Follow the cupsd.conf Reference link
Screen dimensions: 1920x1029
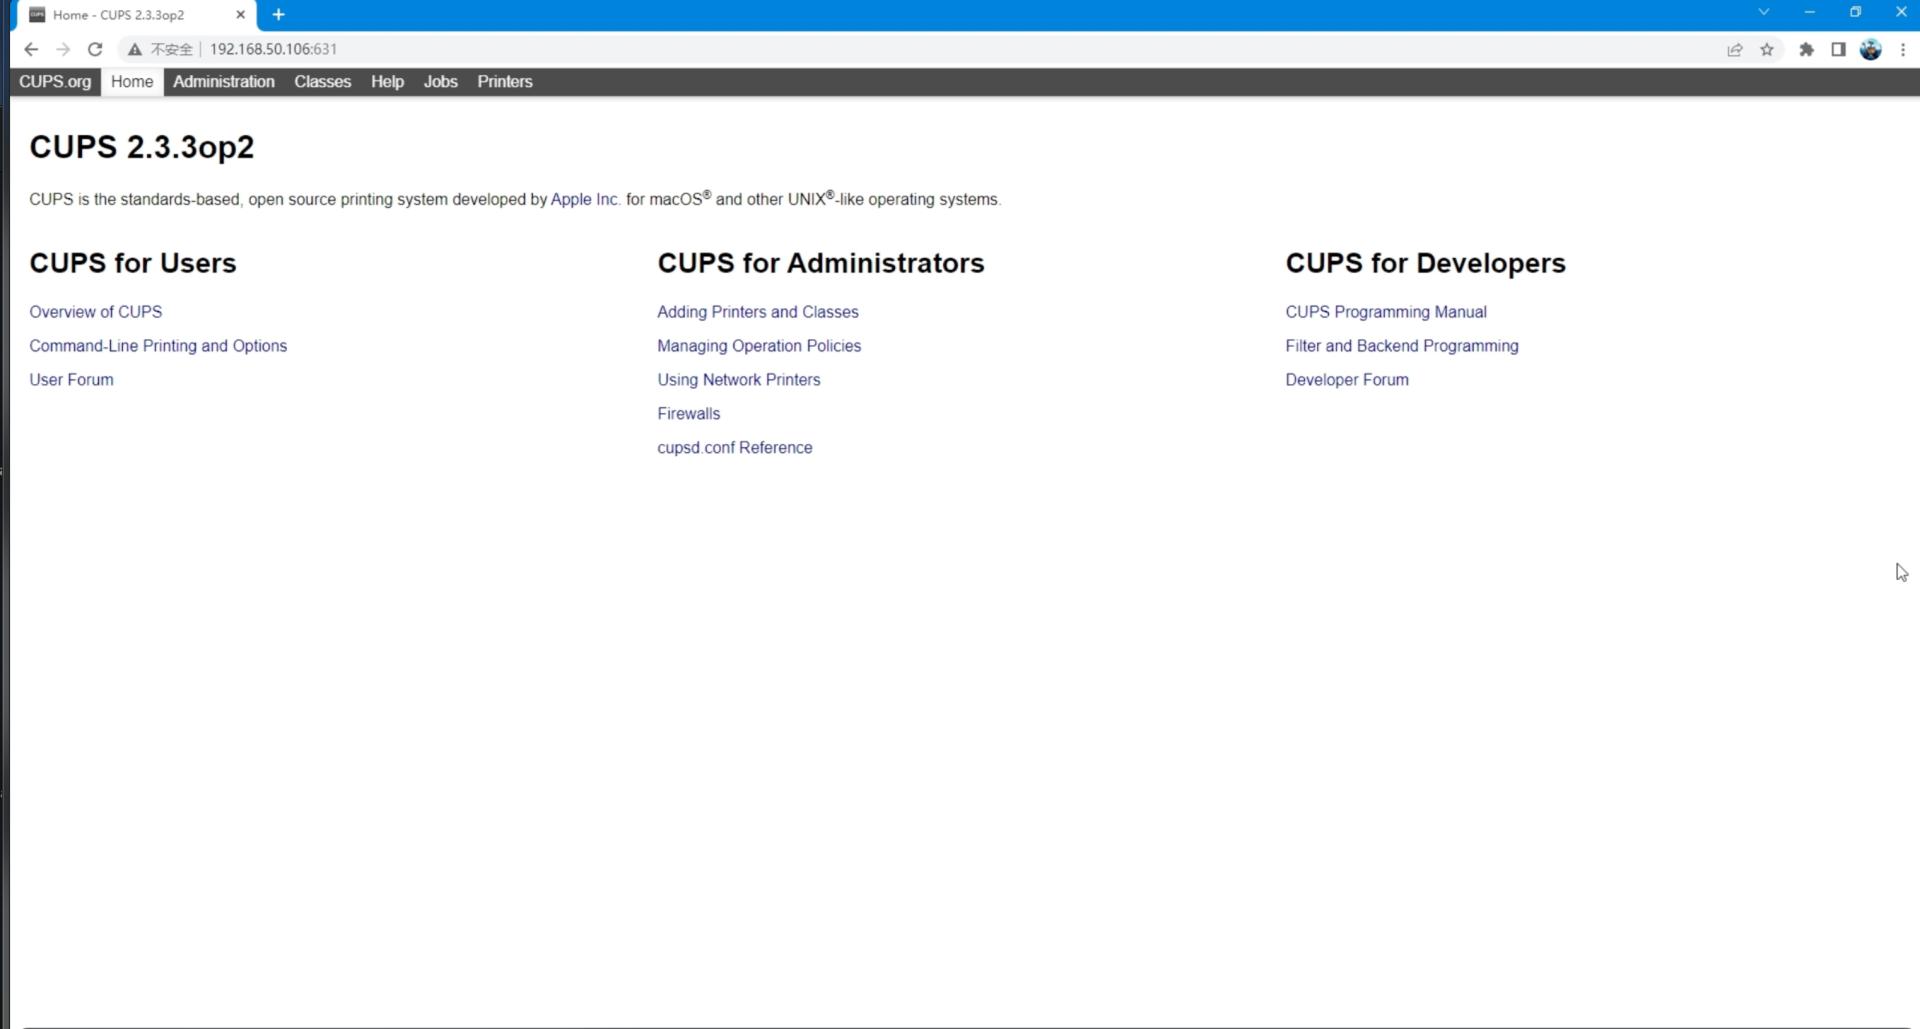pyautogui.click(x=734, y=448)
